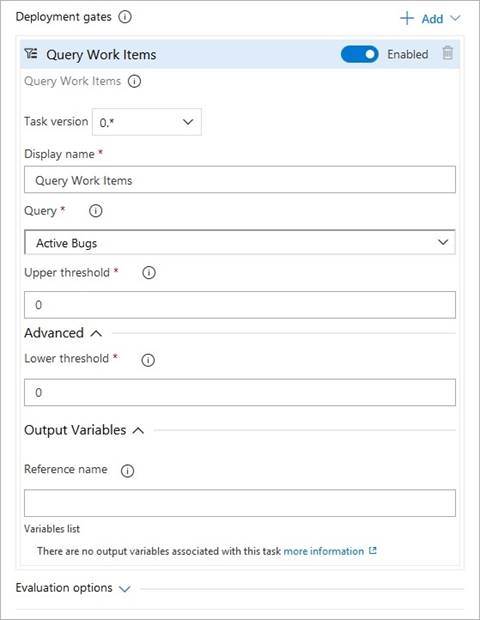The width and height of the screenshot is (480, 620).
Task: Click the Add deployment gate button
Action: point(430,19)
